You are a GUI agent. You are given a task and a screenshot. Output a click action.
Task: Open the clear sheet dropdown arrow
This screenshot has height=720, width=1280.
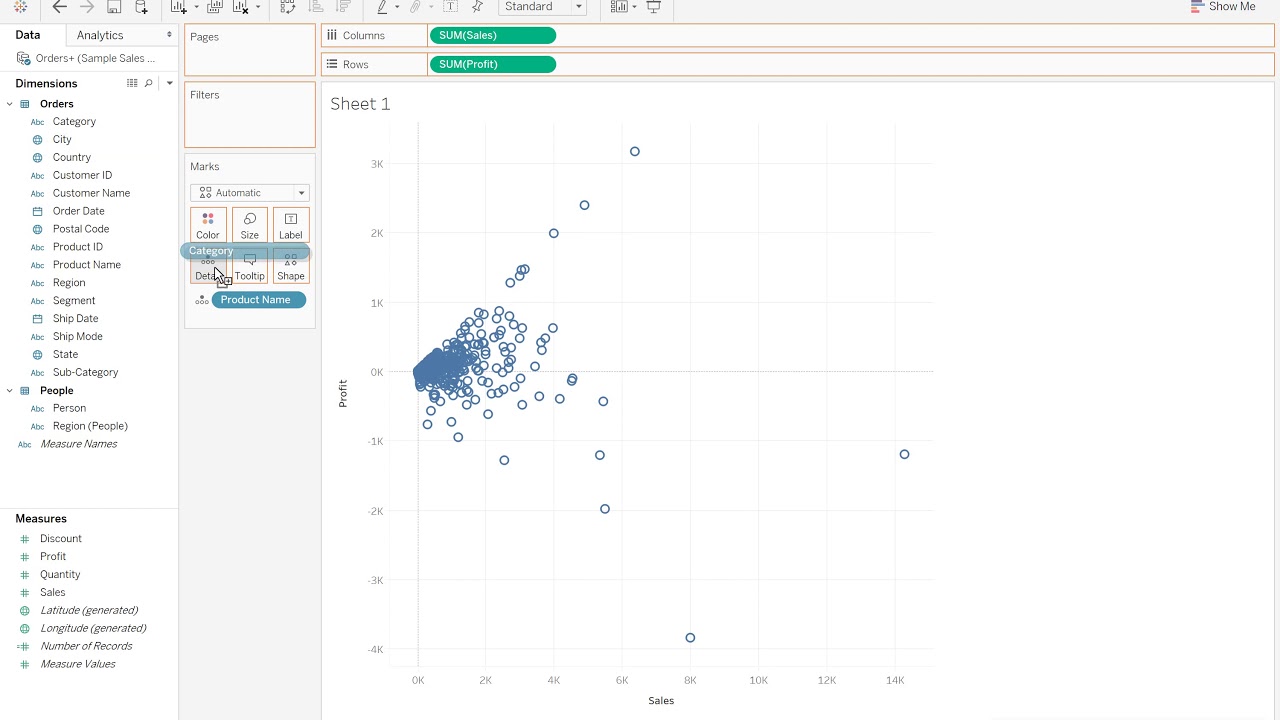click(x=258, y=7)
